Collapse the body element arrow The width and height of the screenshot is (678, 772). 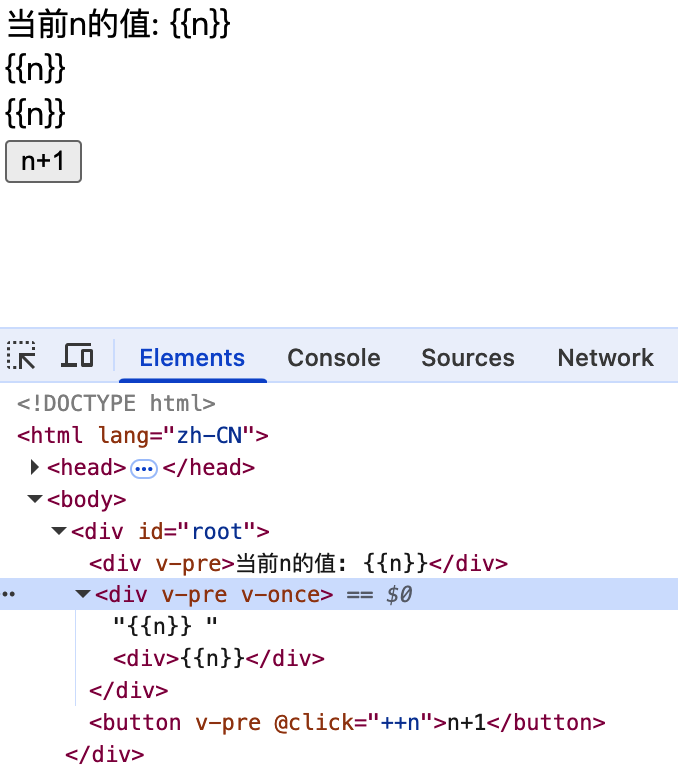(34, 499)
